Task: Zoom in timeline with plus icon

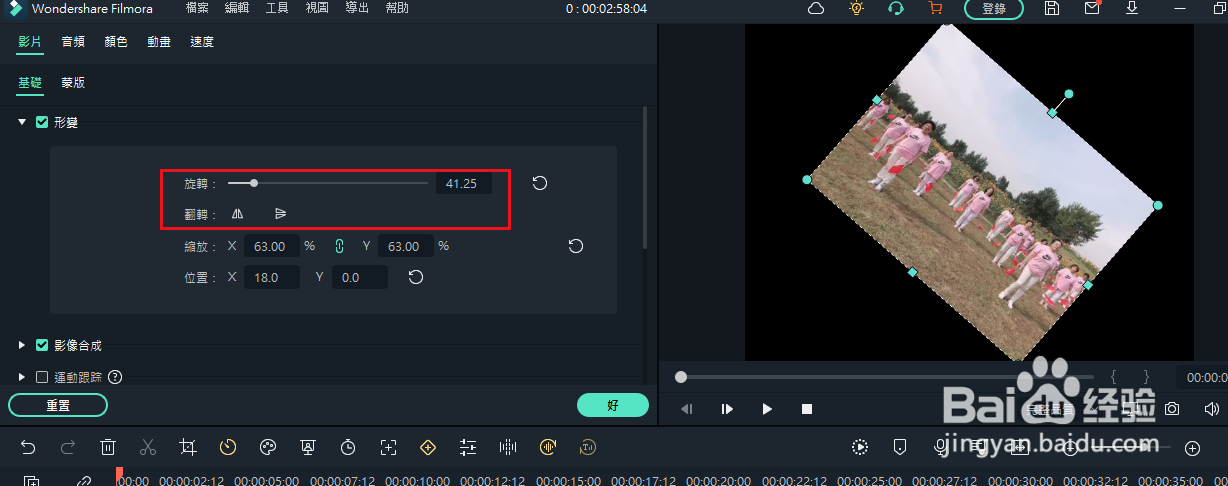Action: (x=1192, y=448)
